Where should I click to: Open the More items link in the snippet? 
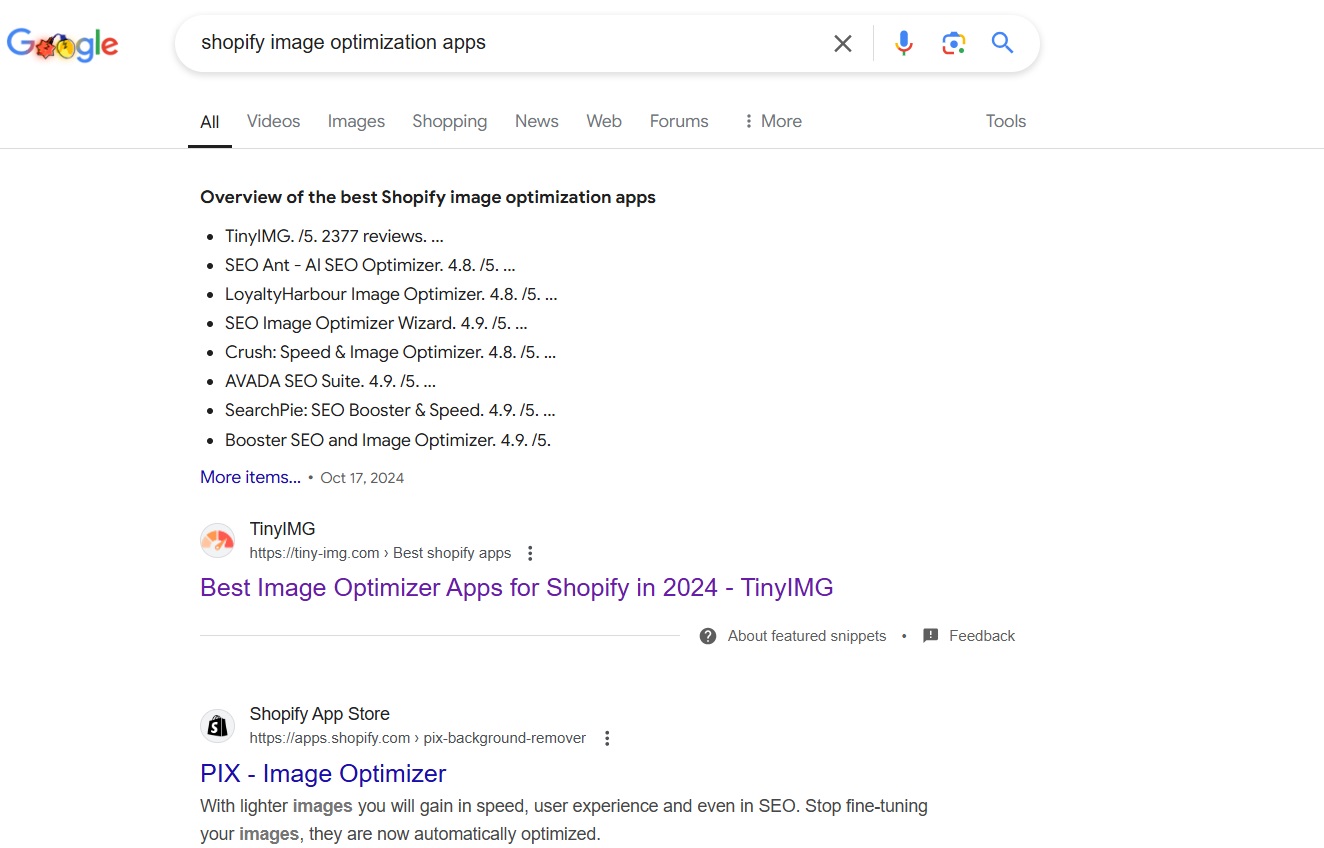[250, 477]
